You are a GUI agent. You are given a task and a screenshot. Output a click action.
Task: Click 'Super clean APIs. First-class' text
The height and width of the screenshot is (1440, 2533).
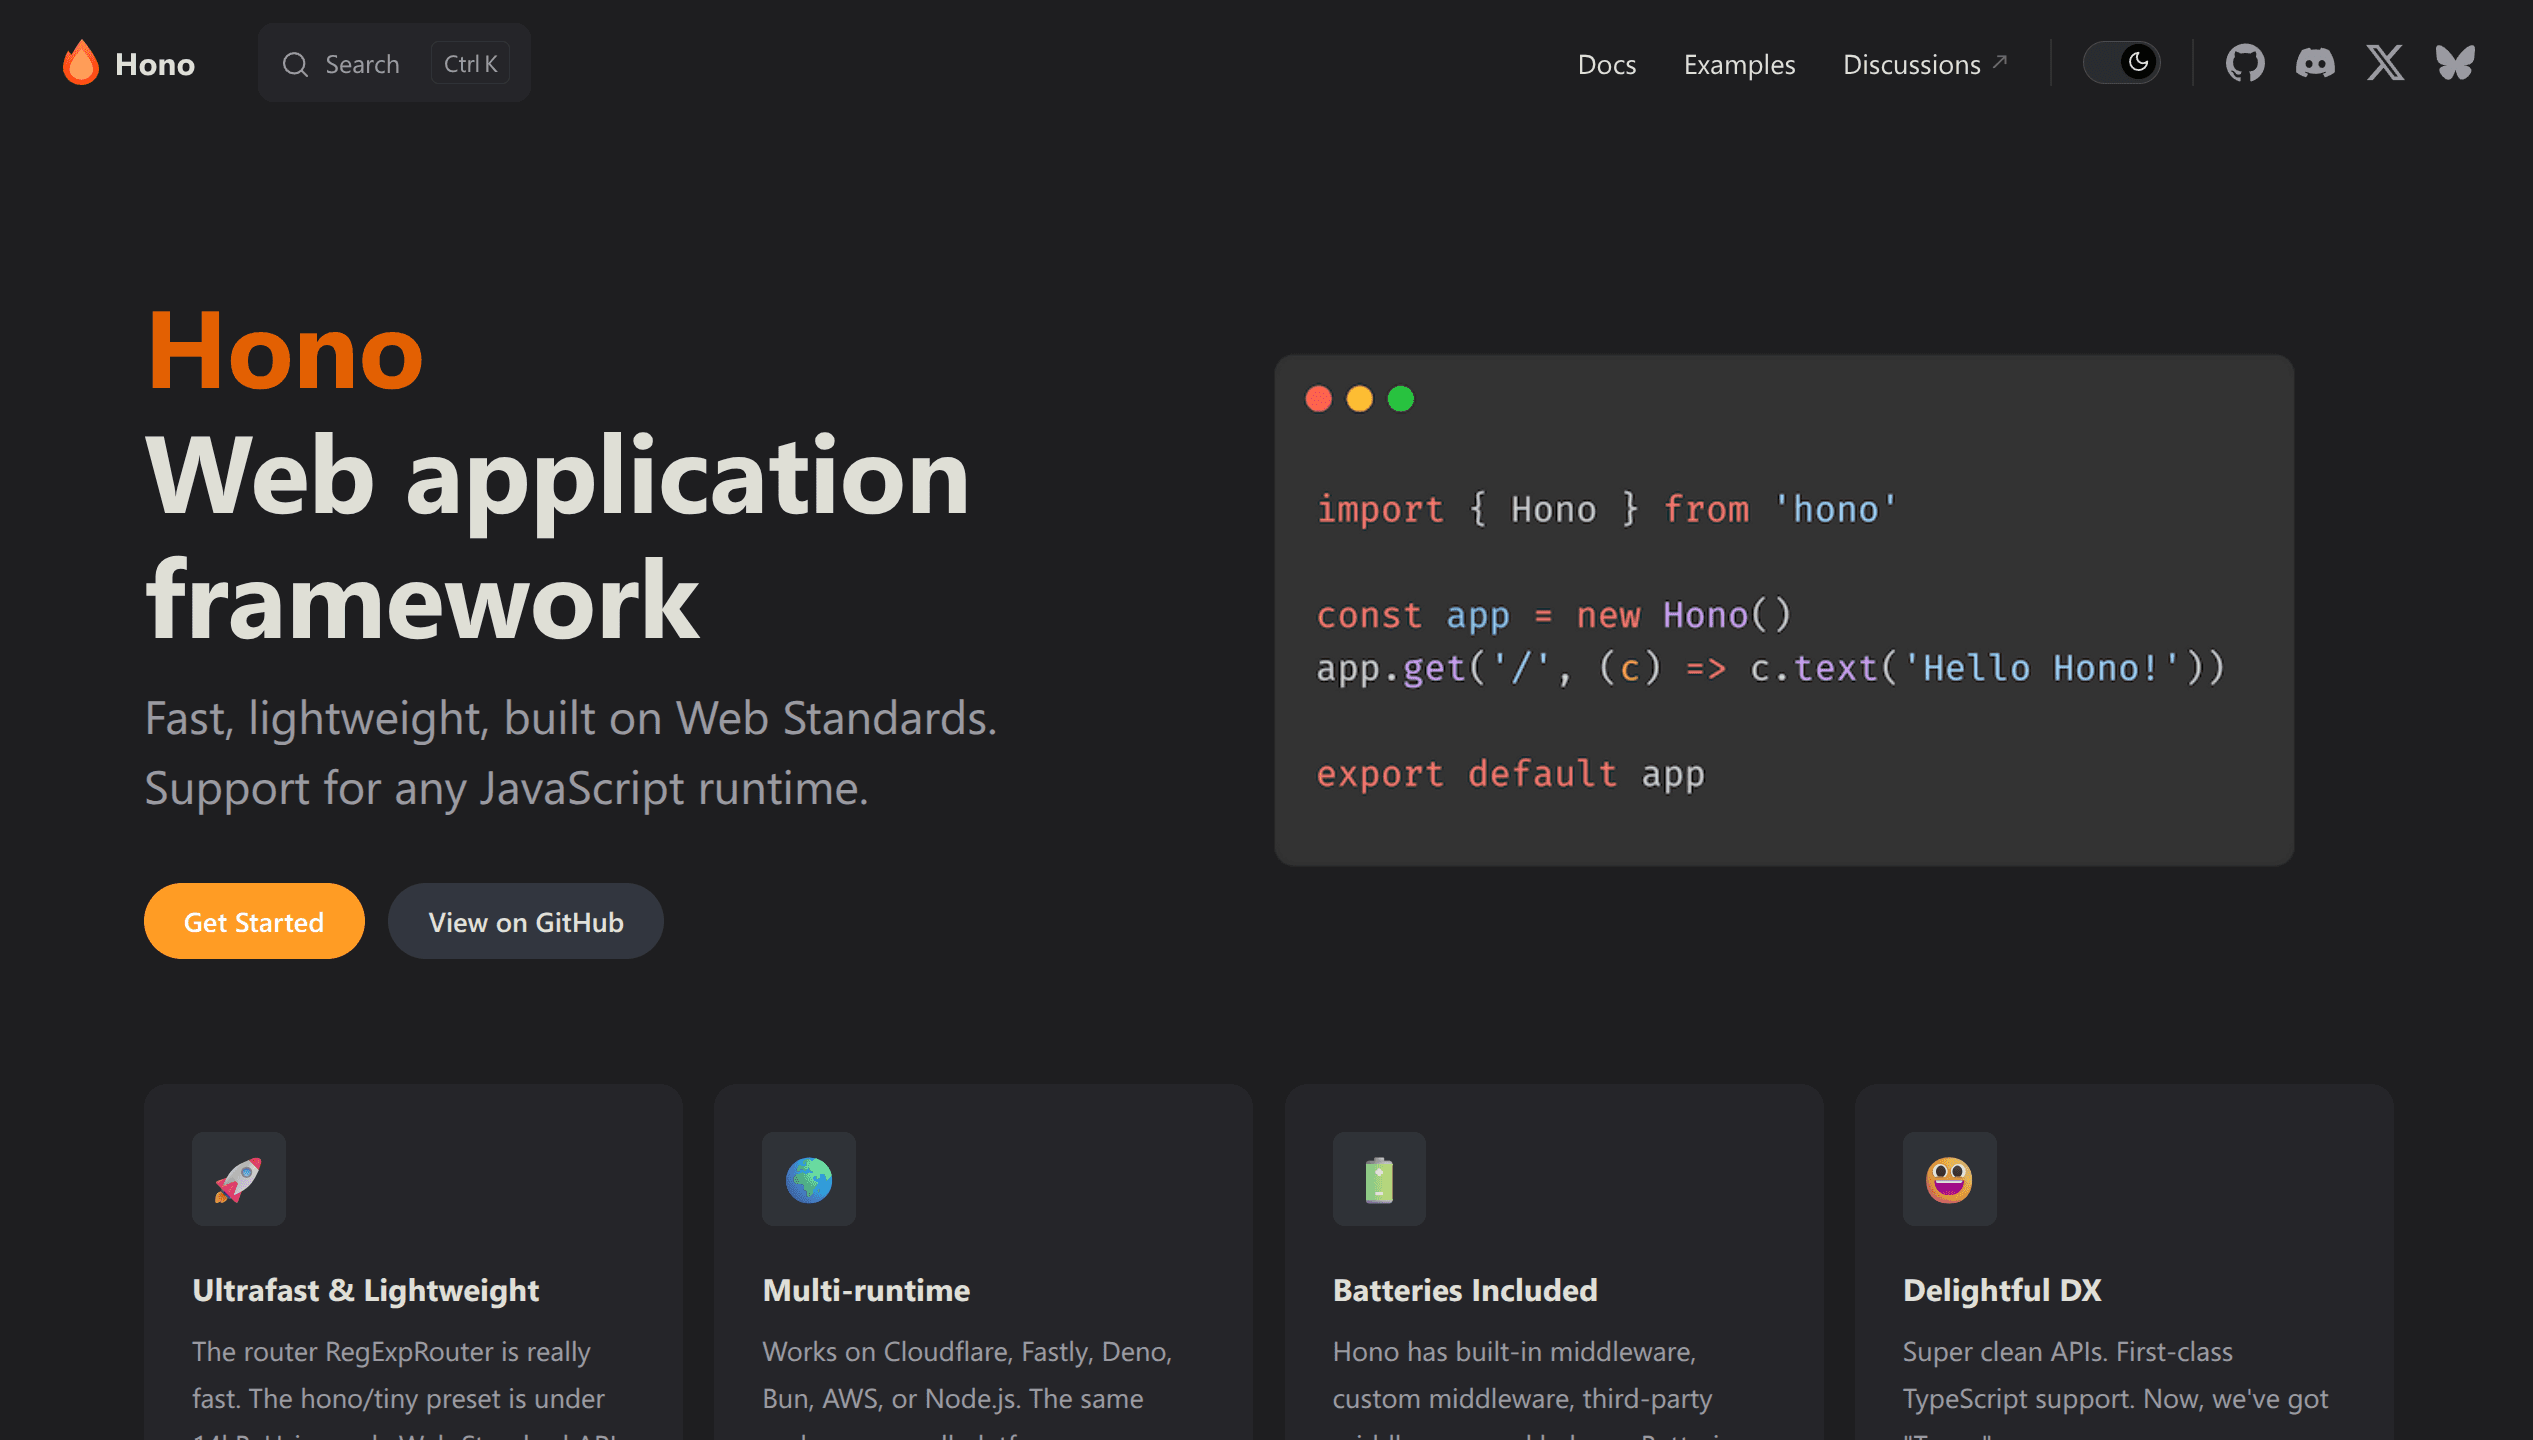point(2068,1351)
